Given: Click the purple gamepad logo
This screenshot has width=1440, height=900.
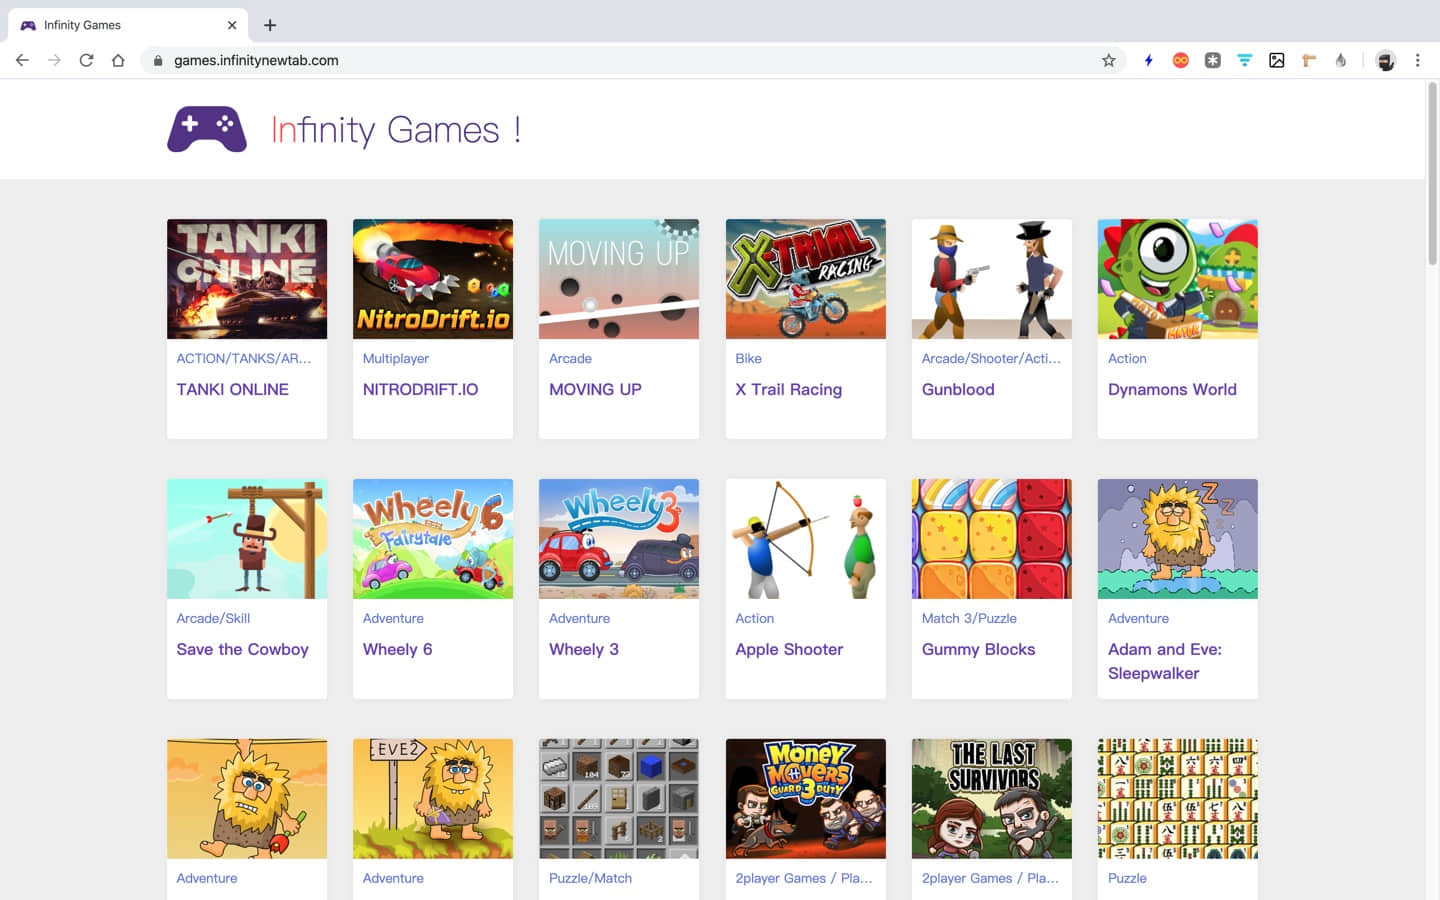Looking at the screenshot, I should (x=207, y=129).
